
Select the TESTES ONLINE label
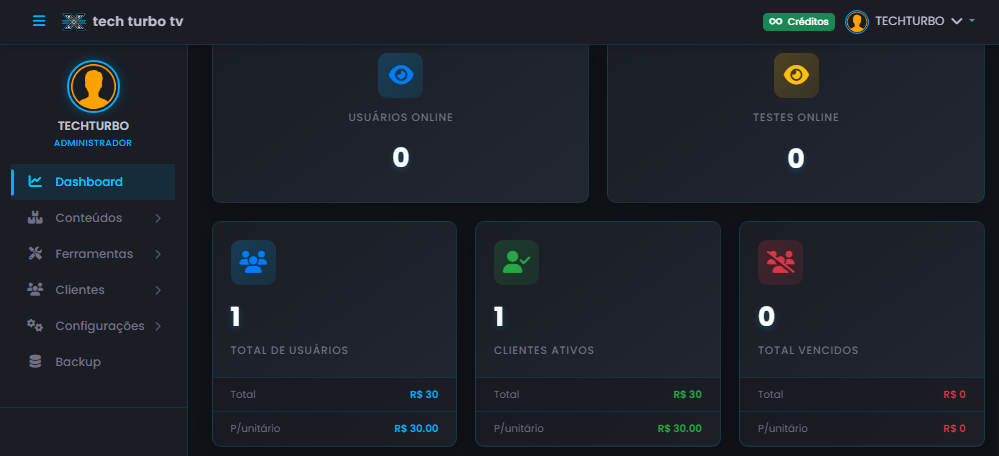[x=796, y=118]
